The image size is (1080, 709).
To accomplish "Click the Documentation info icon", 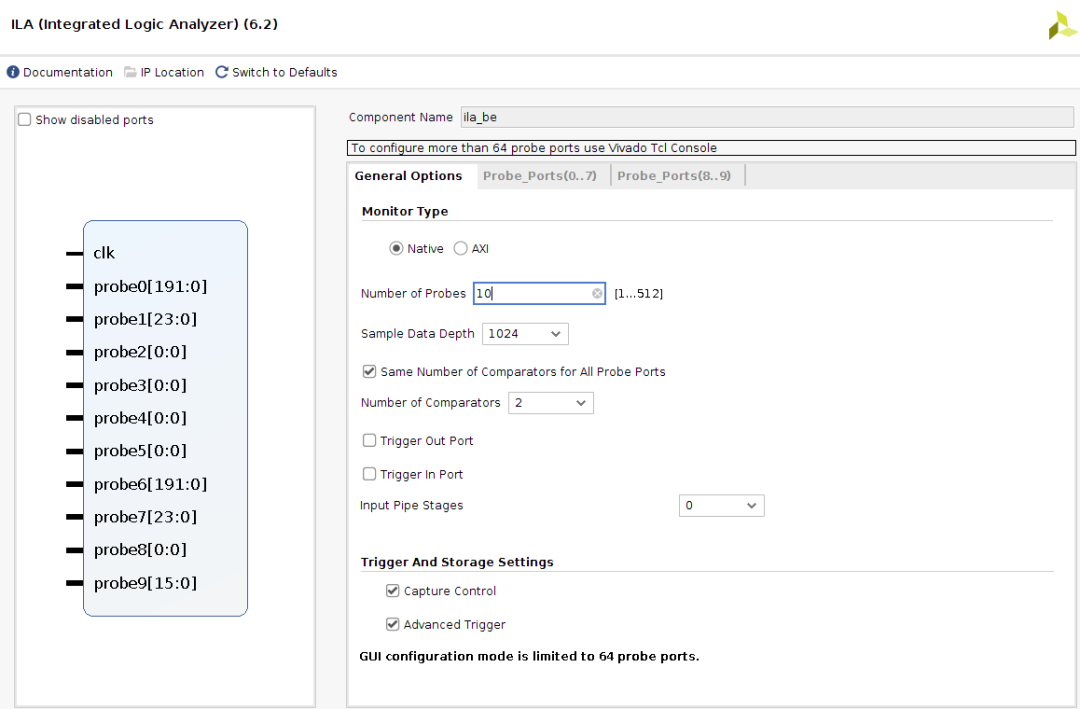I will pyautogui.click(x=13, y=72).
